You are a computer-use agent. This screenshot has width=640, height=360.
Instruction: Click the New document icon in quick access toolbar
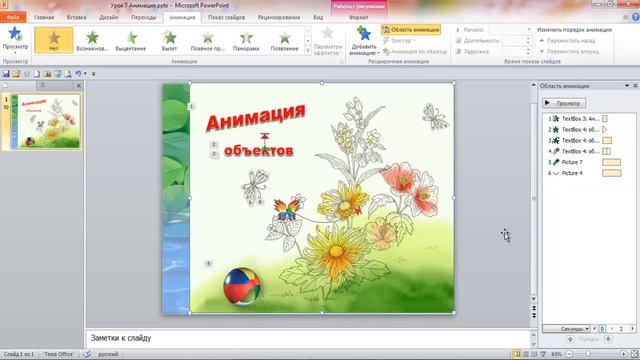37,74
